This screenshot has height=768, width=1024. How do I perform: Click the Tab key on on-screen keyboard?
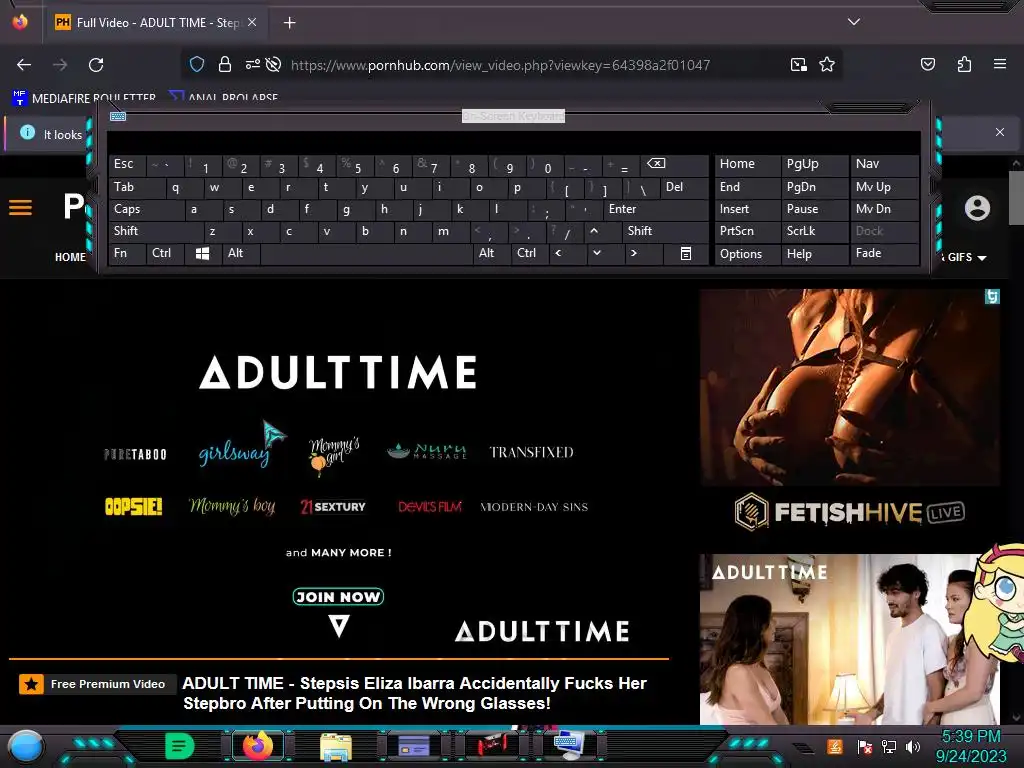[136, 188]
